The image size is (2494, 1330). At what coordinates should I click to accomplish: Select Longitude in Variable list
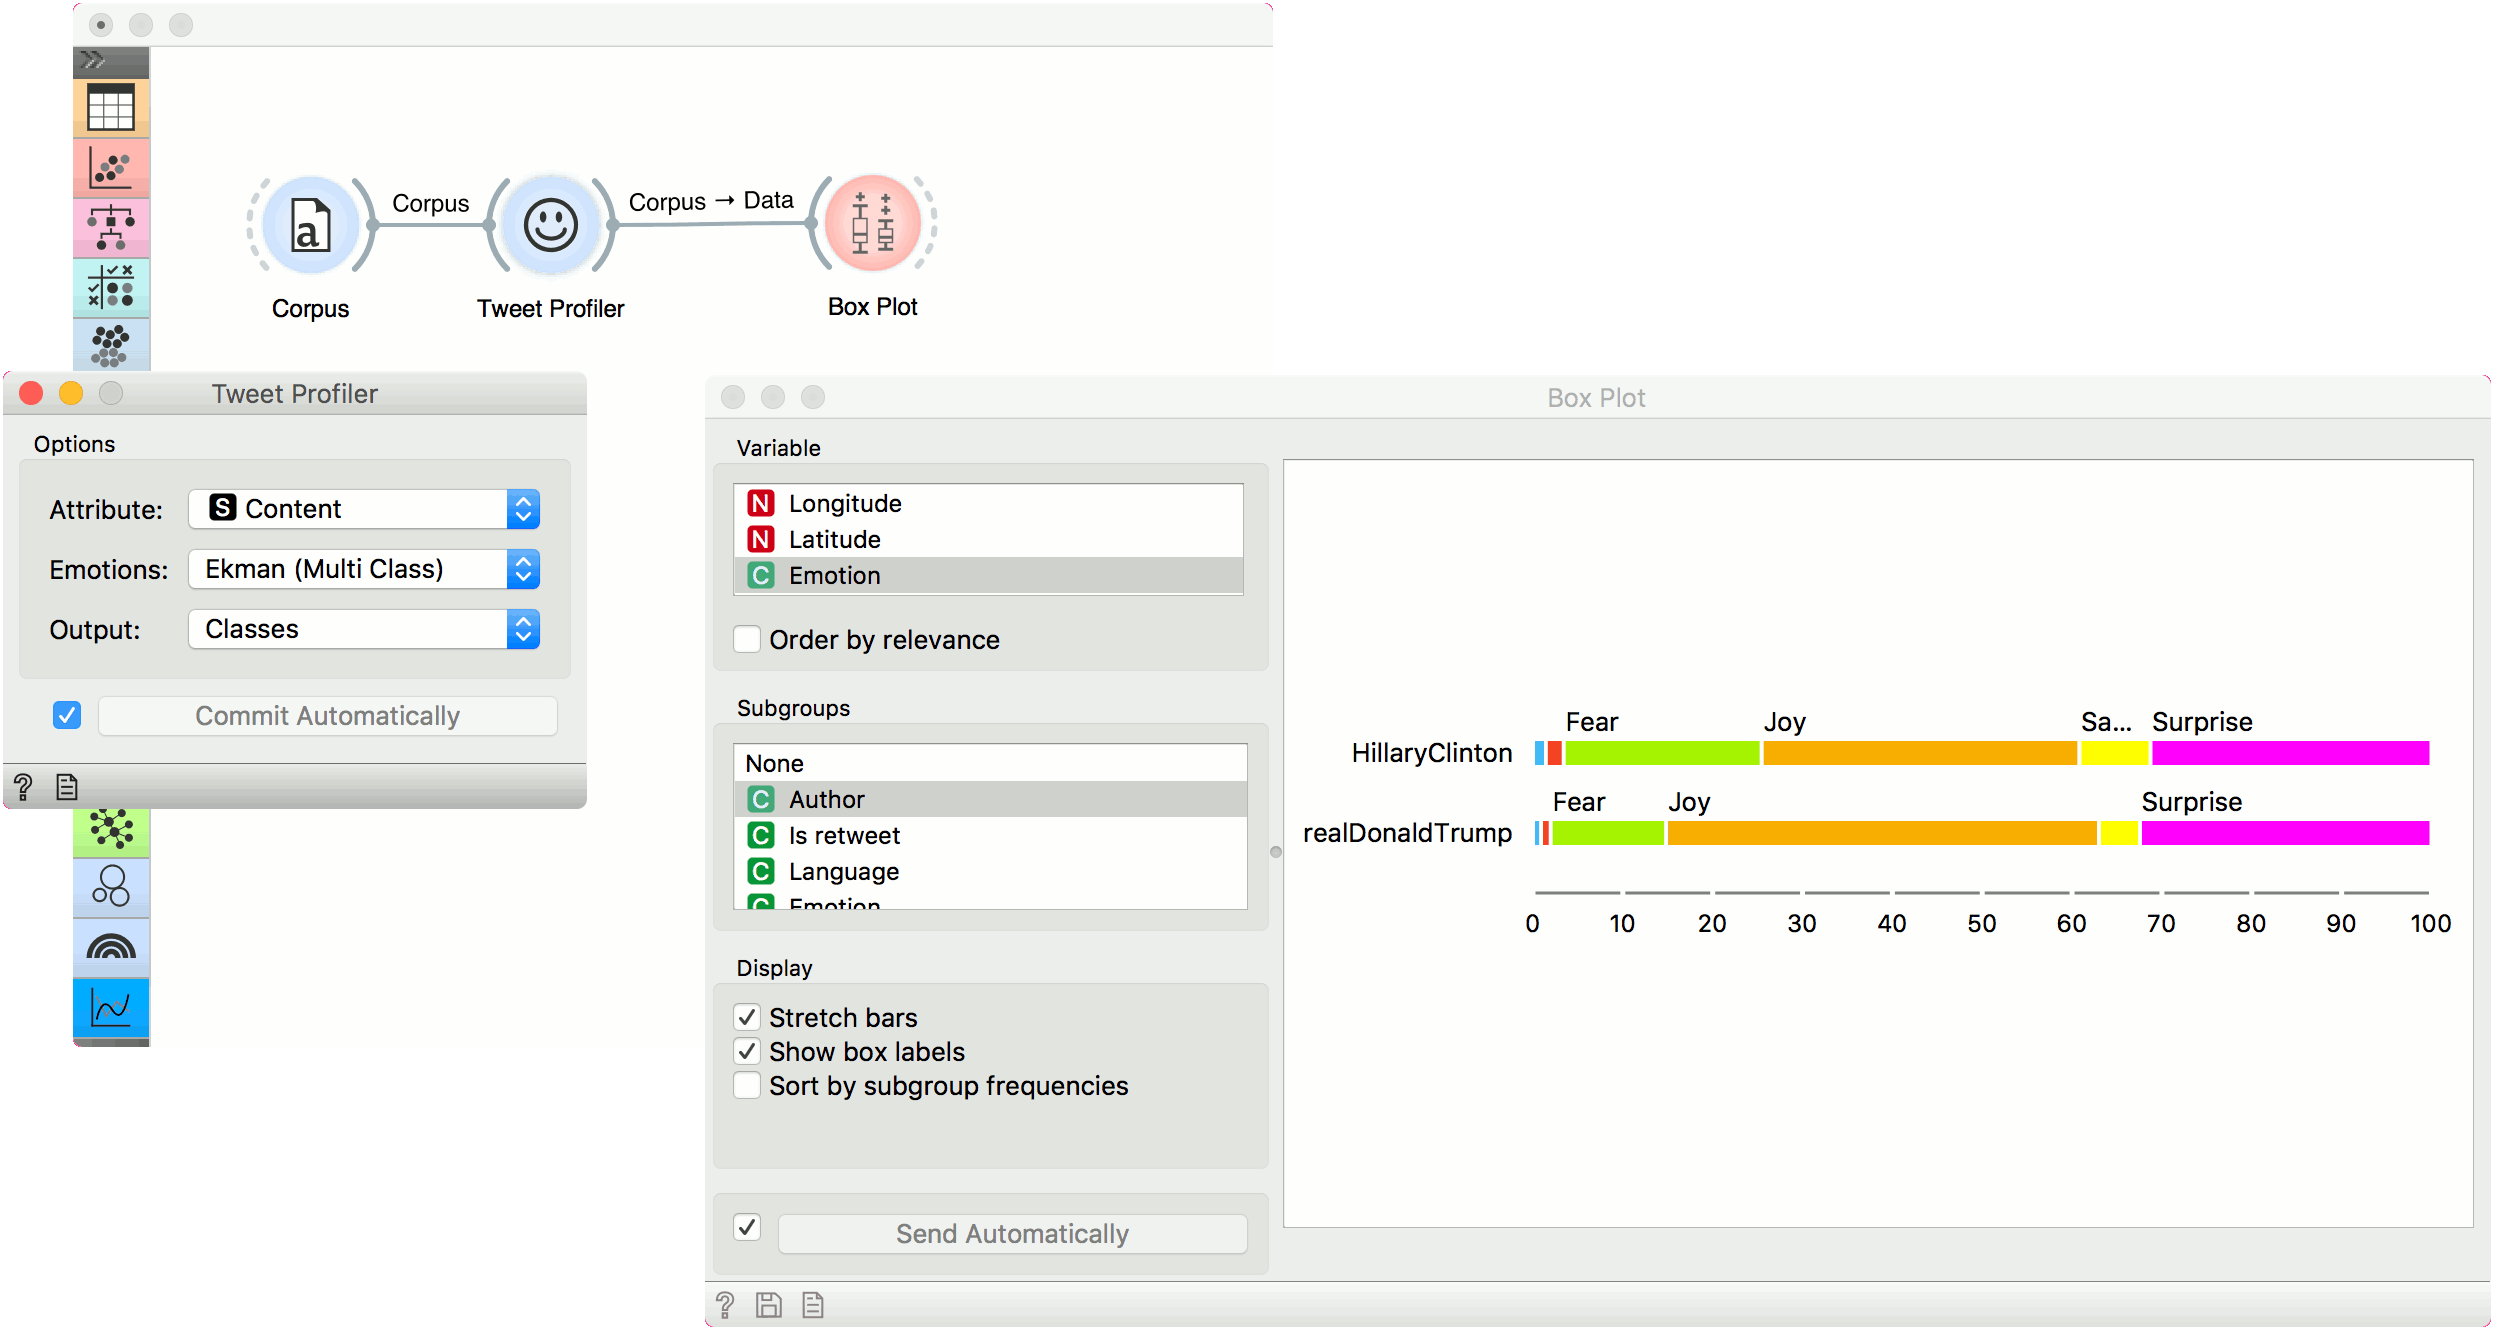tap(845, 503)
